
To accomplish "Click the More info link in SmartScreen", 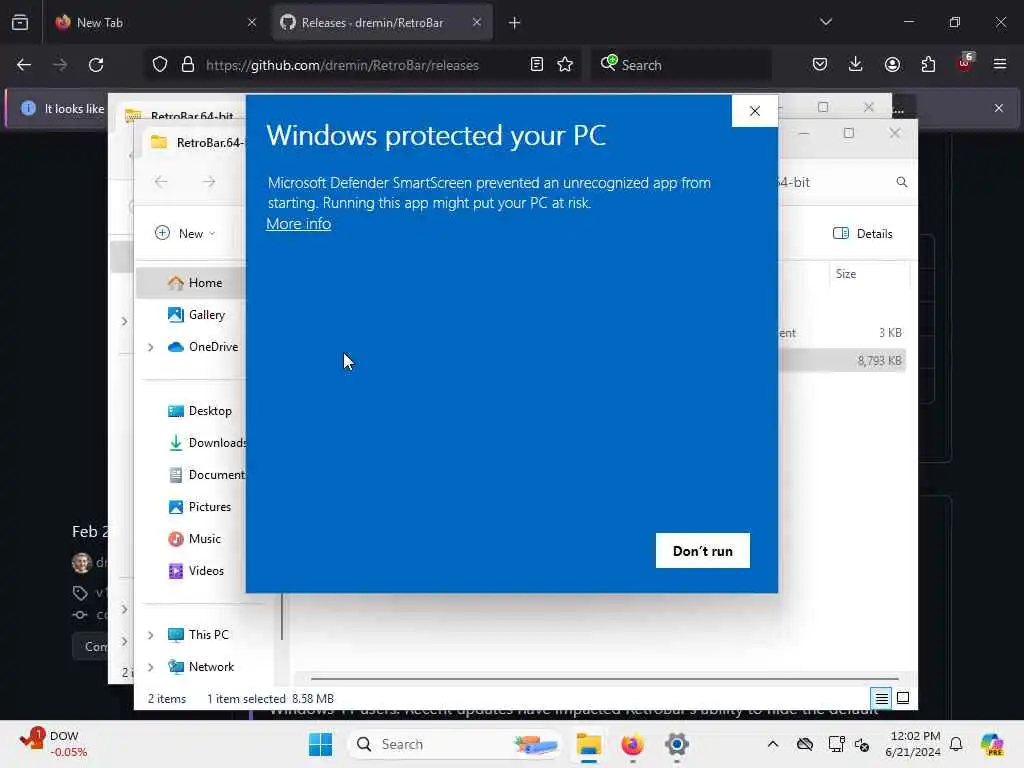I will click(298, 223).
